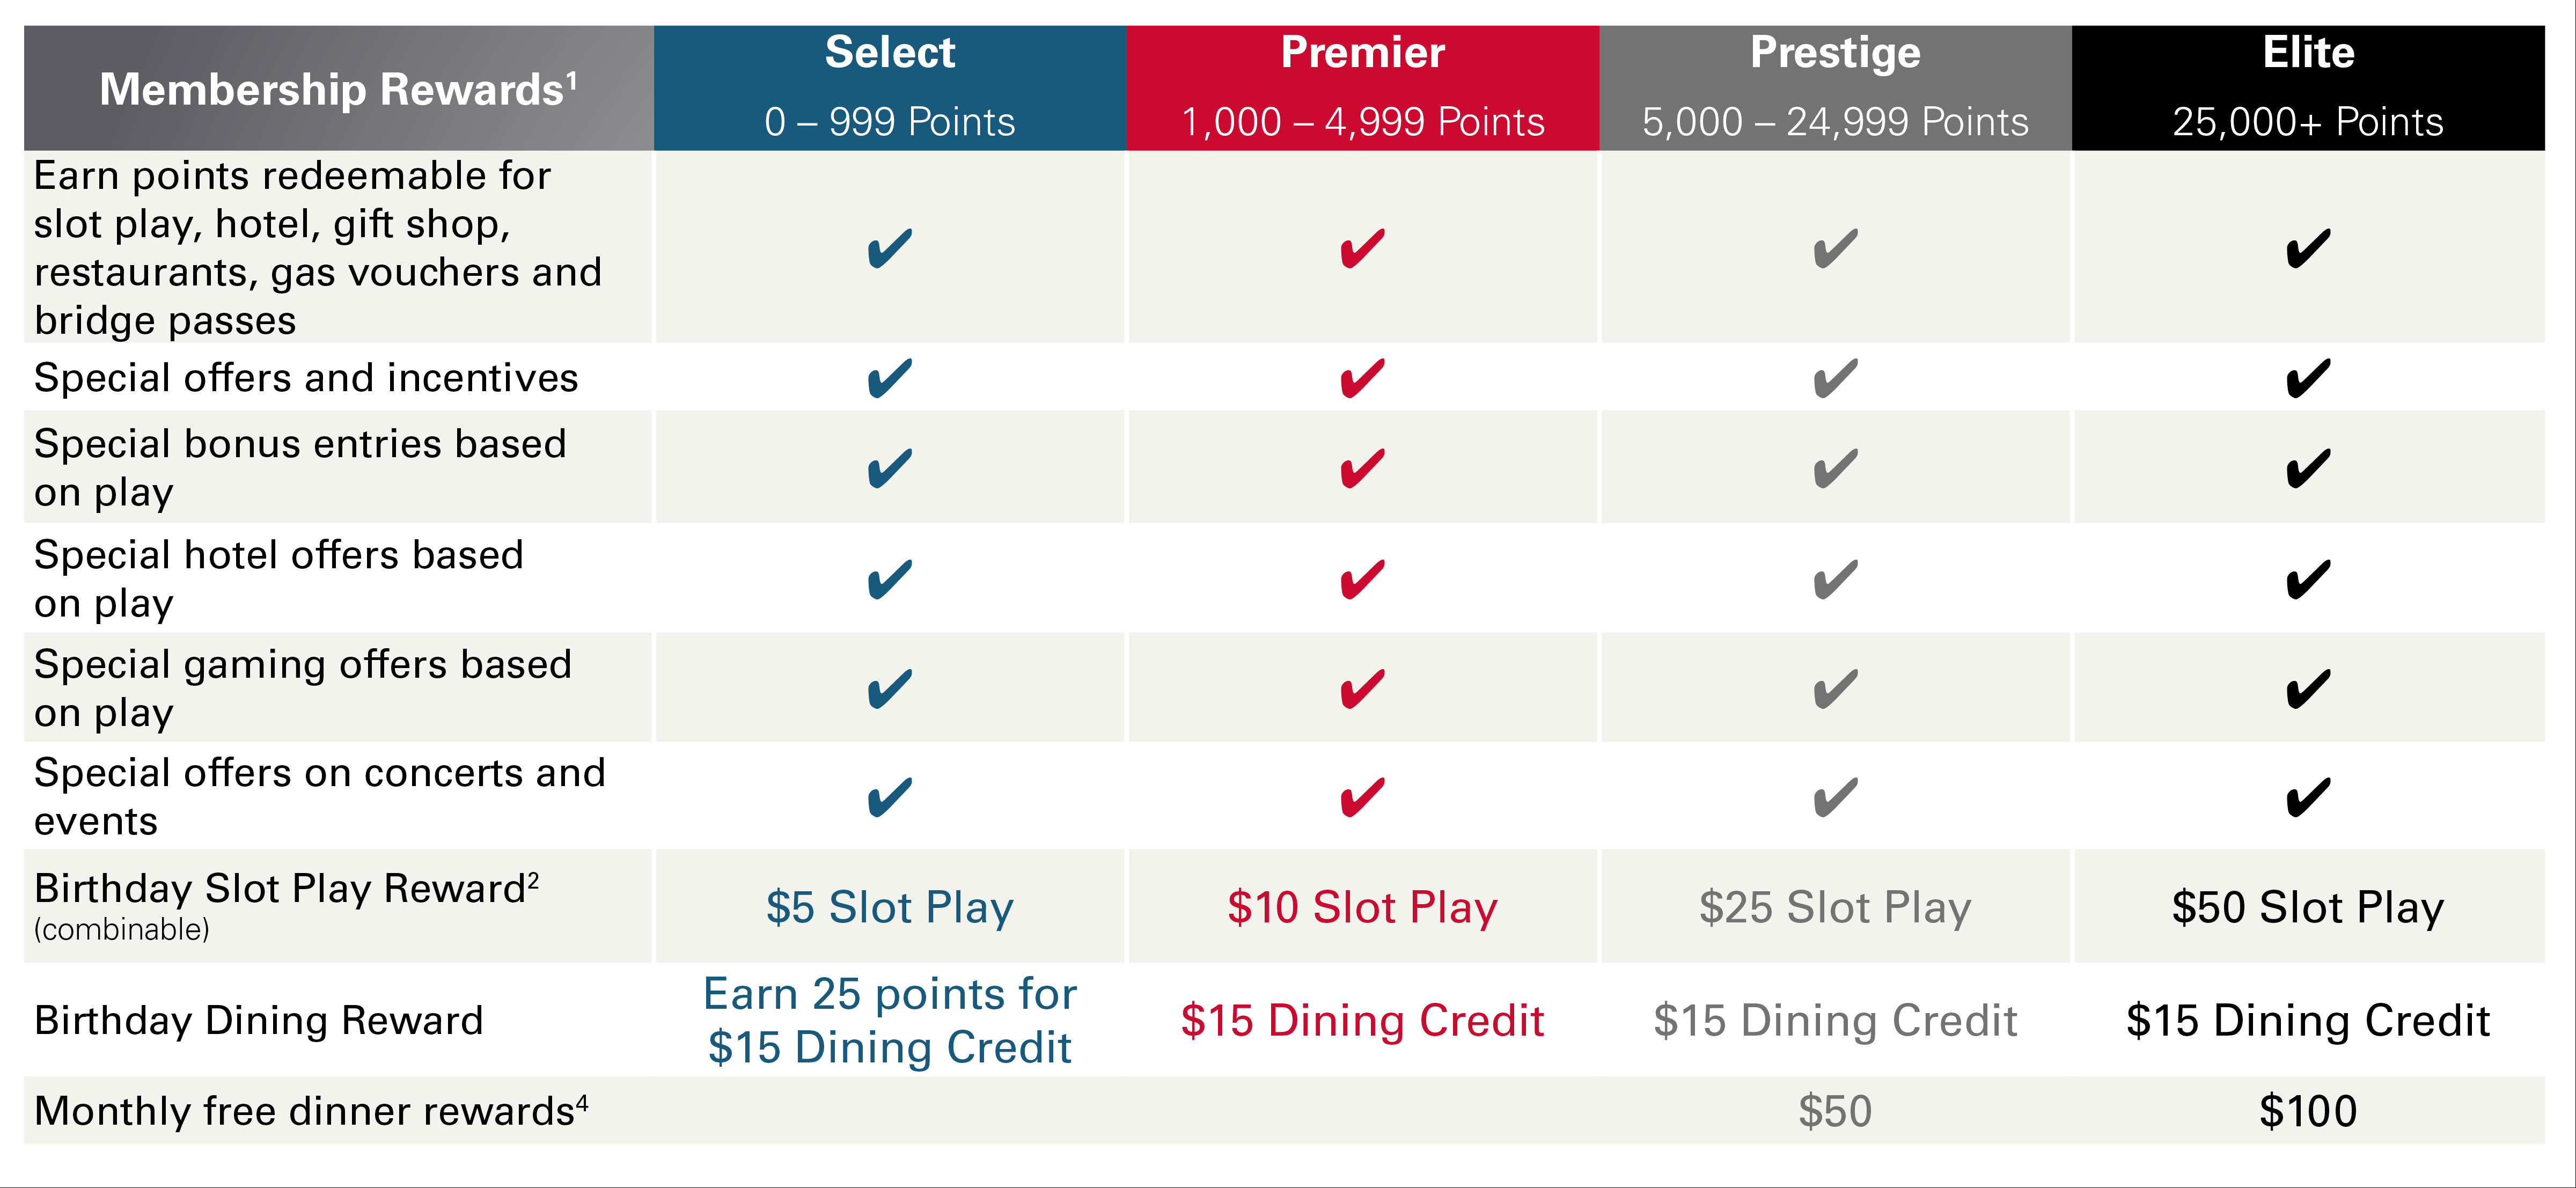Image resolution: width=2576 pixels, height=1188 pixels.
Task: Click the blue Select checkmark for concerts and events
Action: pyautogui.click(x=889, y=797)
